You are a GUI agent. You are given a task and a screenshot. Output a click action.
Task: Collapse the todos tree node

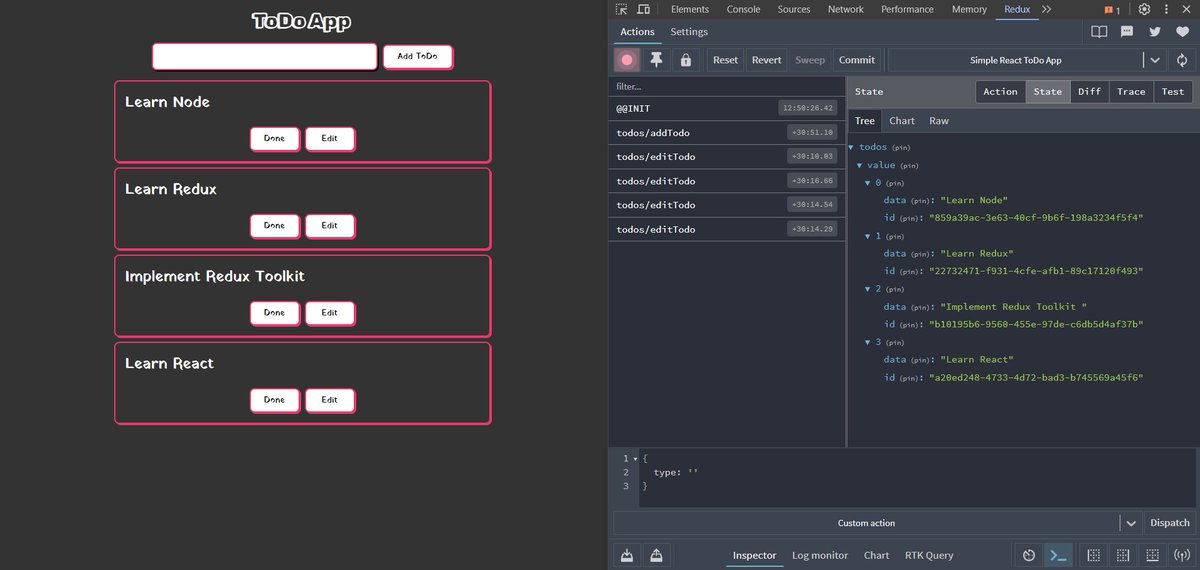[x=851, y=147]
